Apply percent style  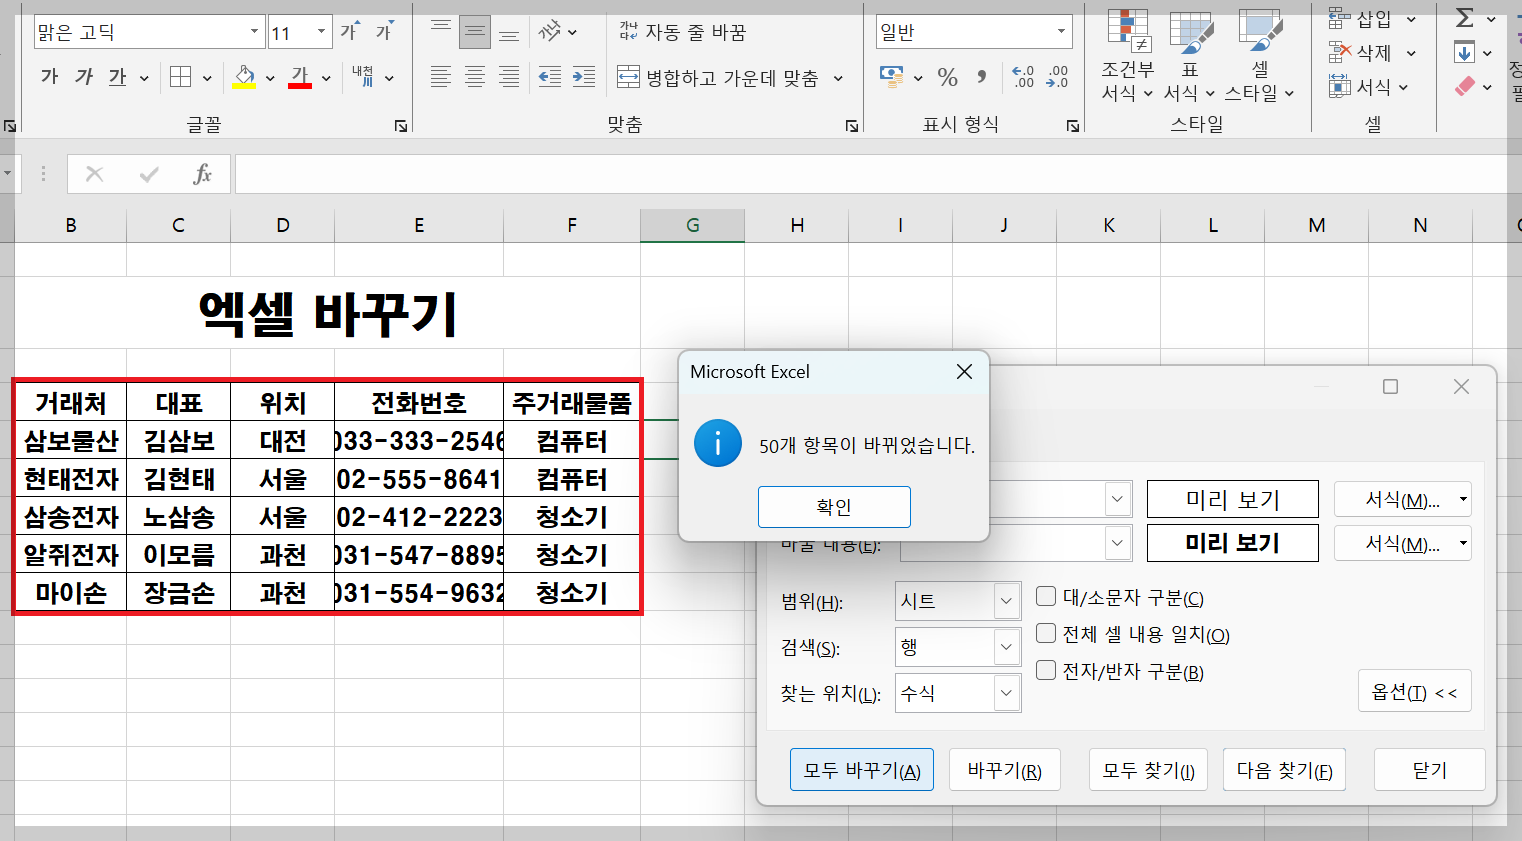click(948, 77)
